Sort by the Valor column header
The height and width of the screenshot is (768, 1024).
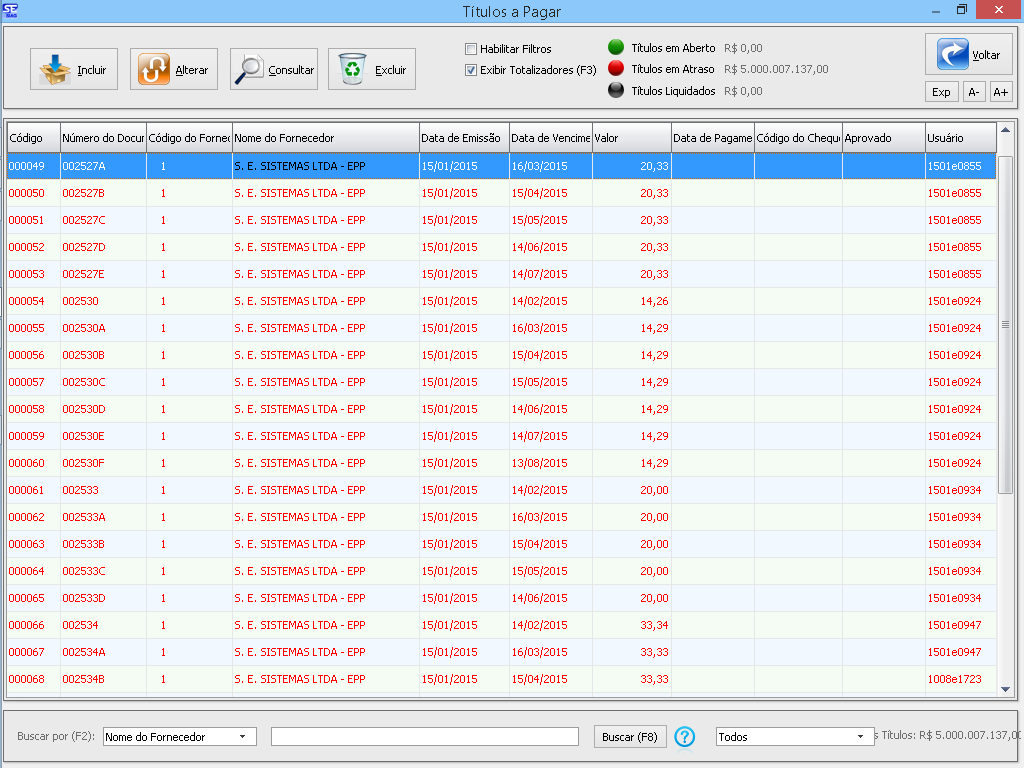631,138
